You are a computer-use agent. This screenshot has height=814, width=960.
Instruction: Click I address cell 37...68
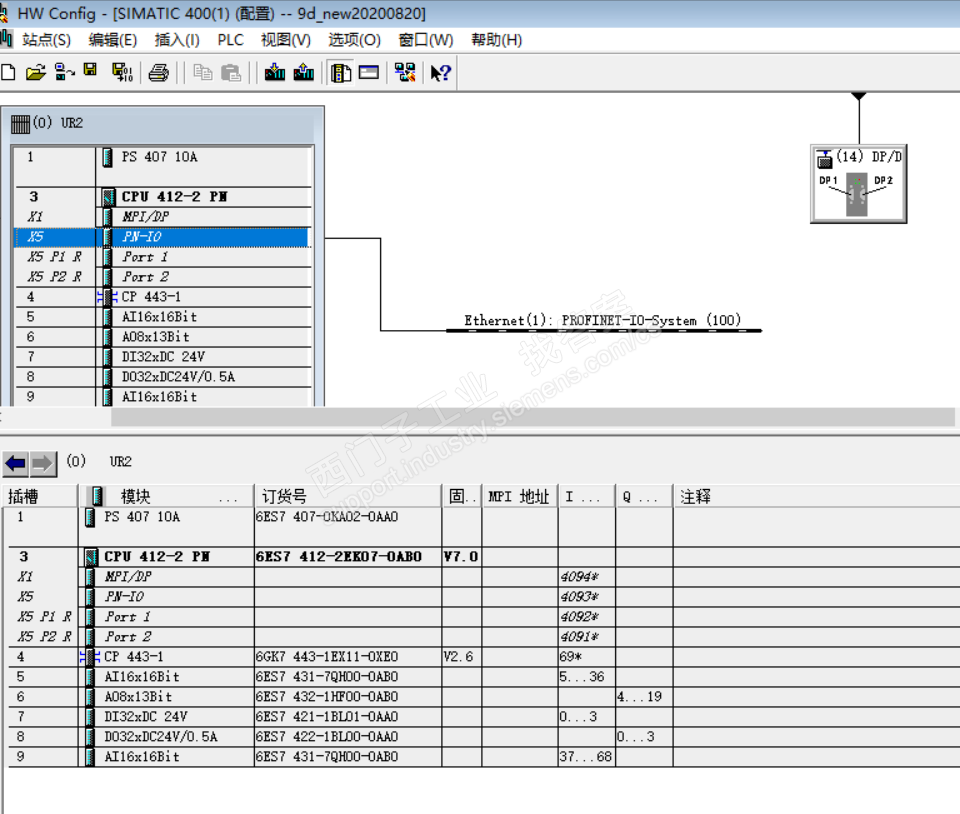(585, 757)
